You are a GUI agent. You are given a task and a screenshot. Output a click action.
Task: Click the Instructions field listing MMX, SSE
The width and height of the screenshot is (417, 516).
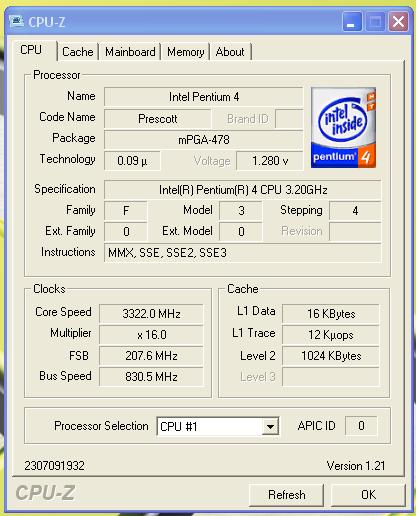tap(243, 253)
